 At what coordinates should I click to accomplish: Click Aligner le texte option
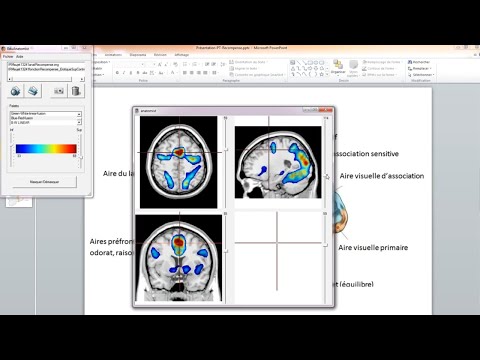pyautogui.click(x=245, y=68)
